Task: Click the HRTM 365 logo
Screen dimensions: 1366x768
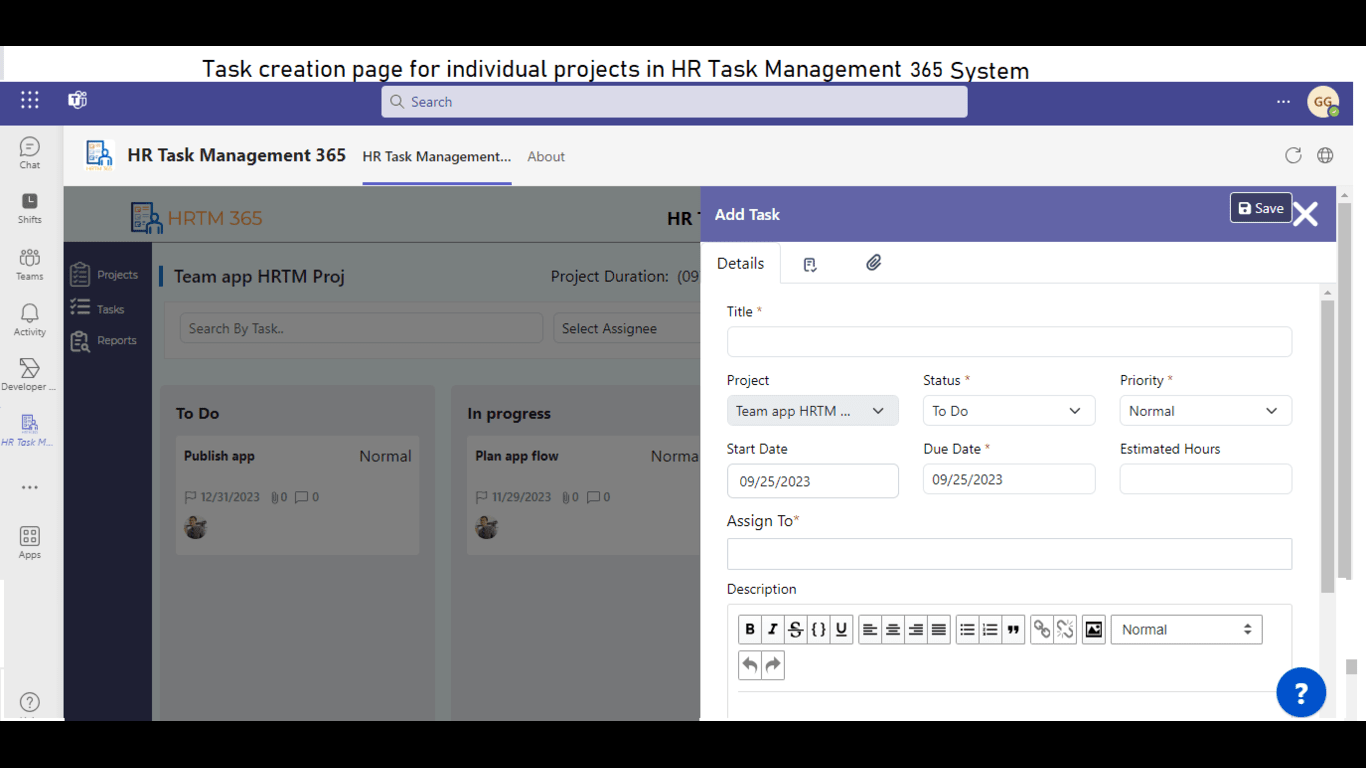Action: tap(197, 217)
